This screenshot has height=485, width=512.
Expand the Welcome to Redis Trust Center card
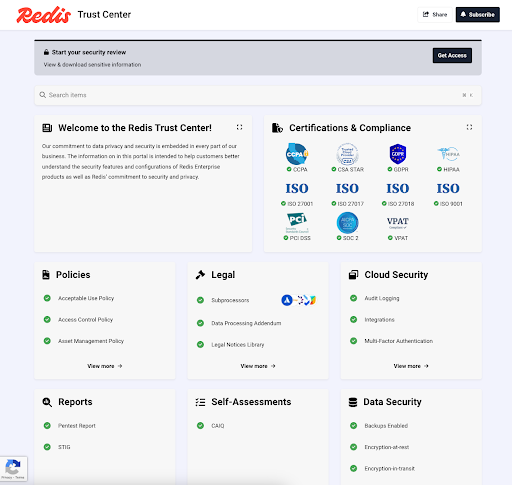(x=239, y=127)
